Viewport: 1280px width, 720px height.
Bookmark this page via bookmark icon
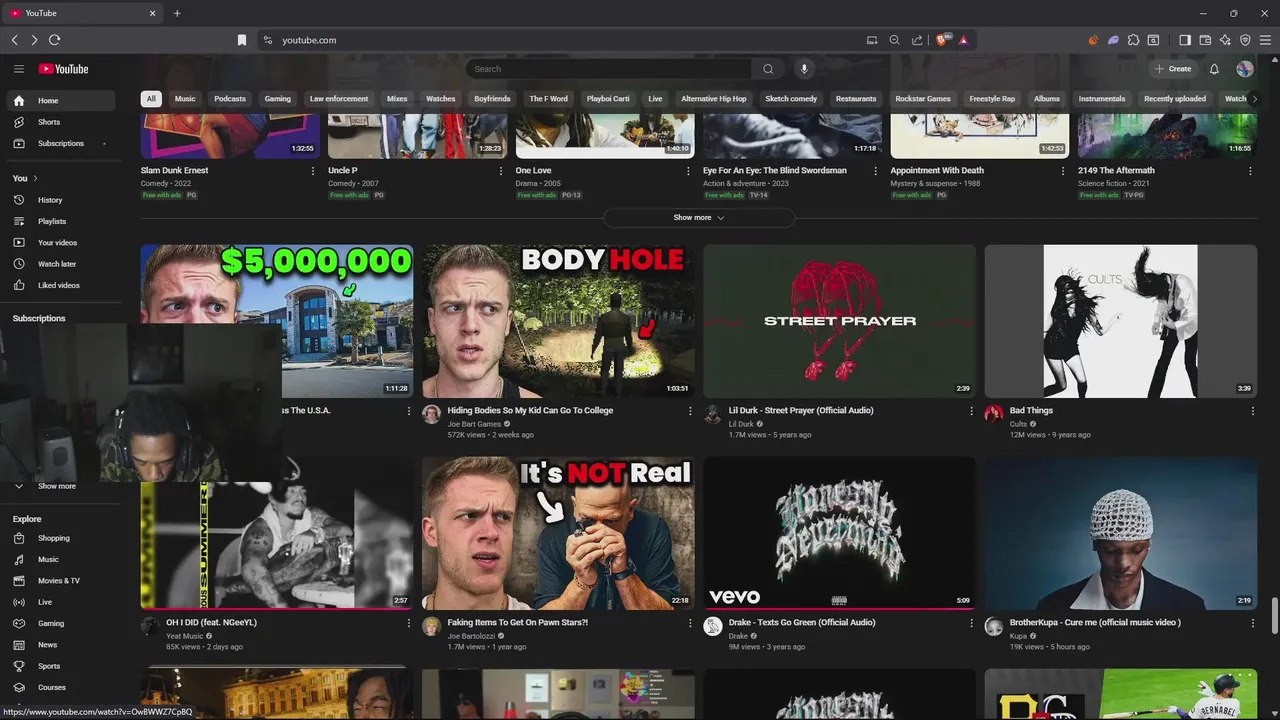point(241,40)
